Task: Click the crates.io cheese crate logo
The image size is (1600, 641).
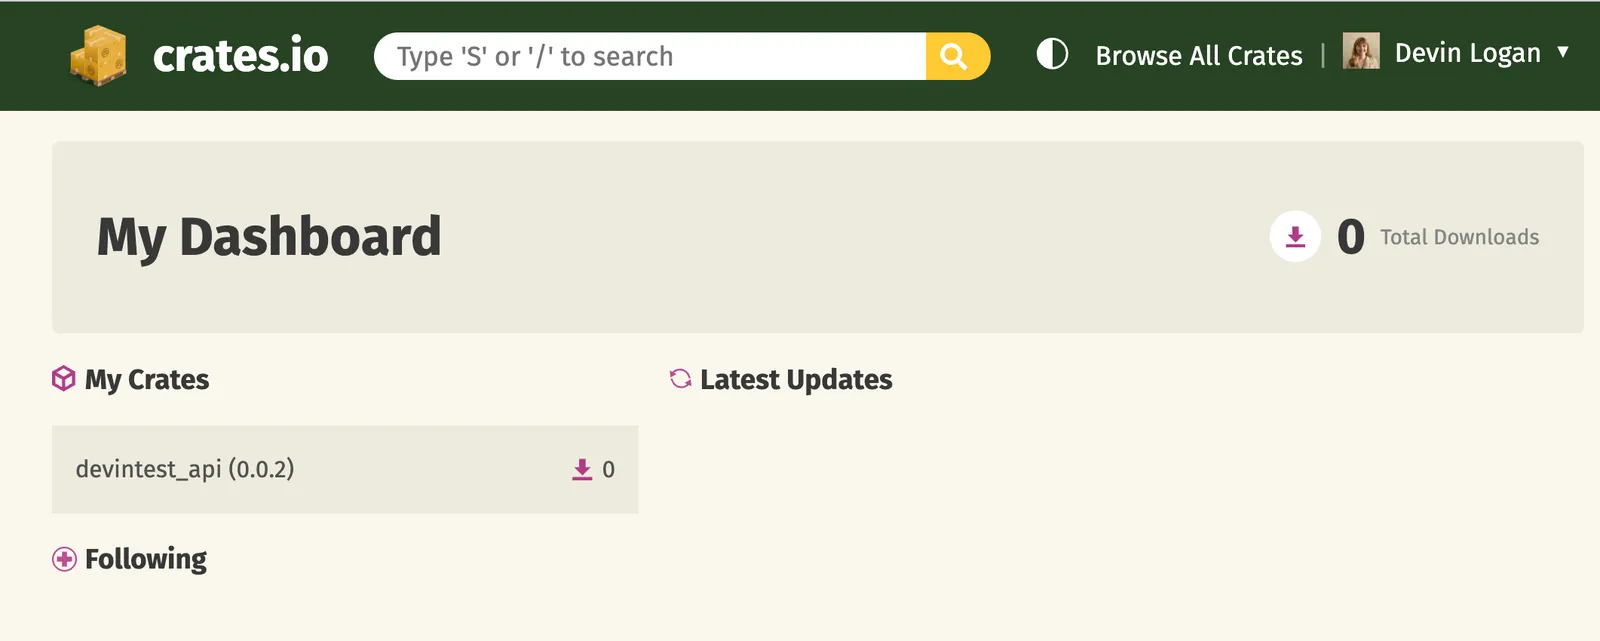Action: point(98,56)
